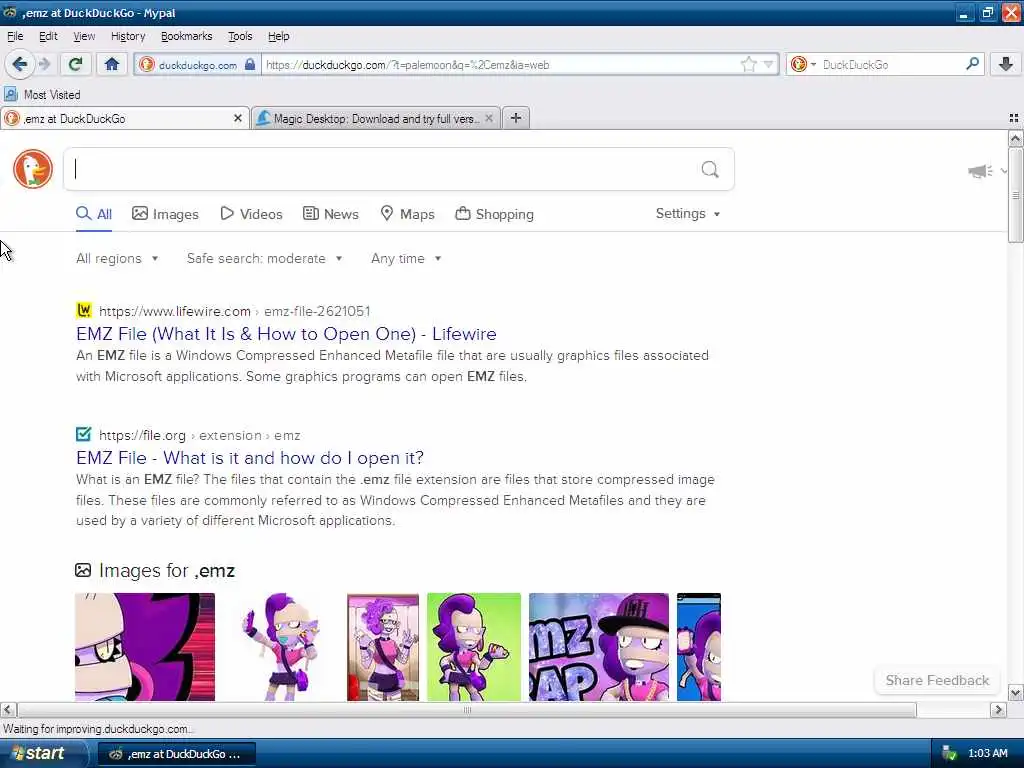Open the Home page icon
This screenshot has height=768, width=1024.
[x=112, y=64]
